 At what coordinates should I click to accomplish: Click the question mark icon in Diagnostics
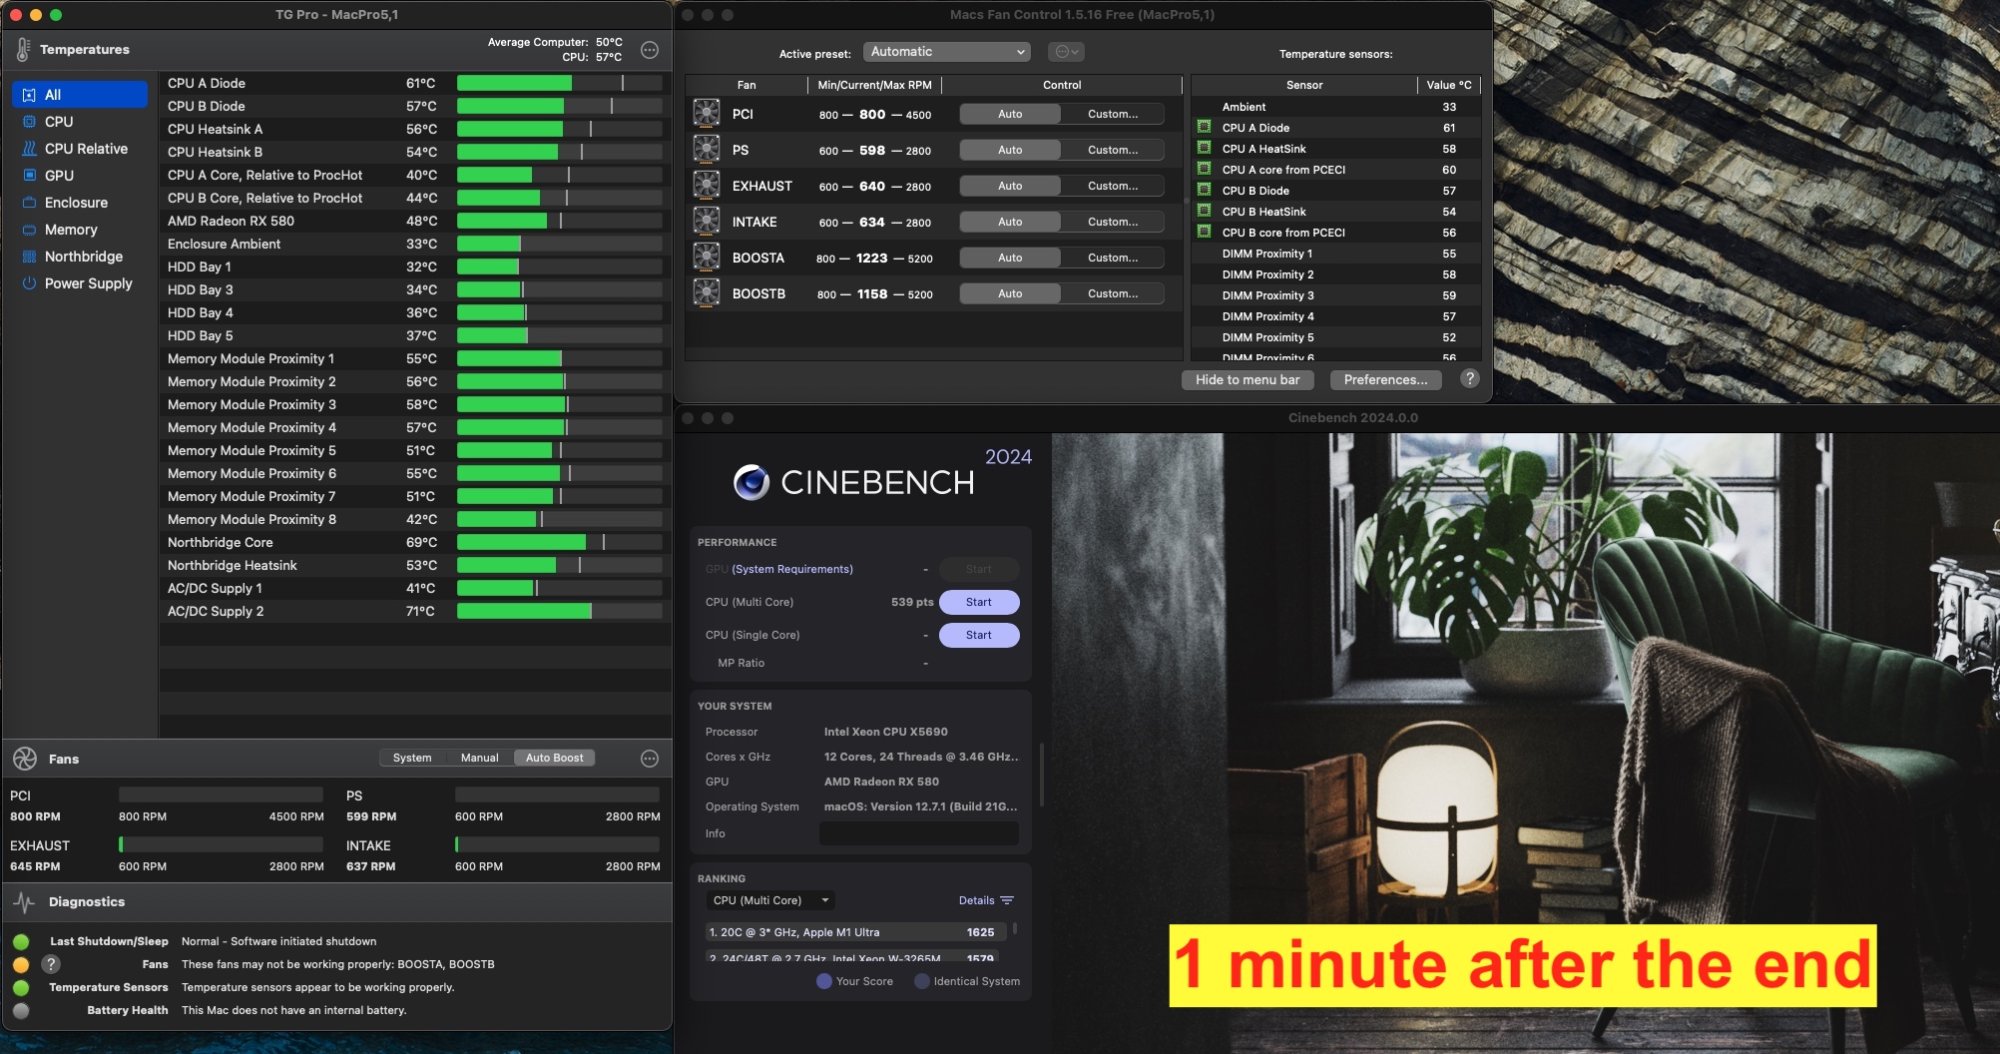(51, 964)
